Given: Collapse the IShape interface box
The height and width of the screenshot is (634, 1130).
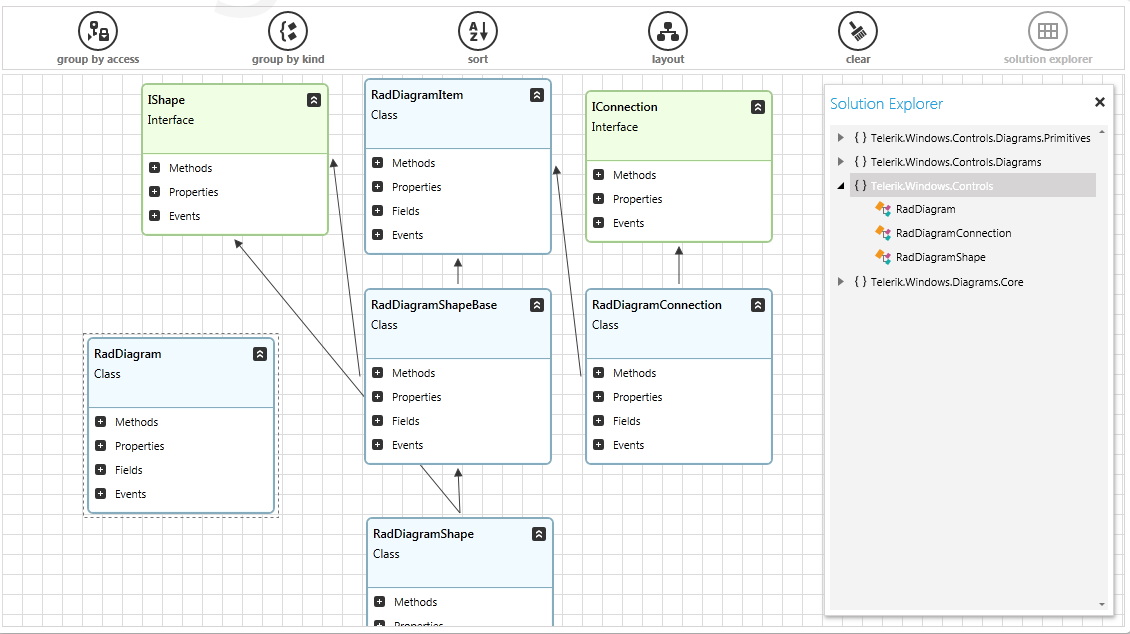Looking at the screenshot, I should point(314,100).
